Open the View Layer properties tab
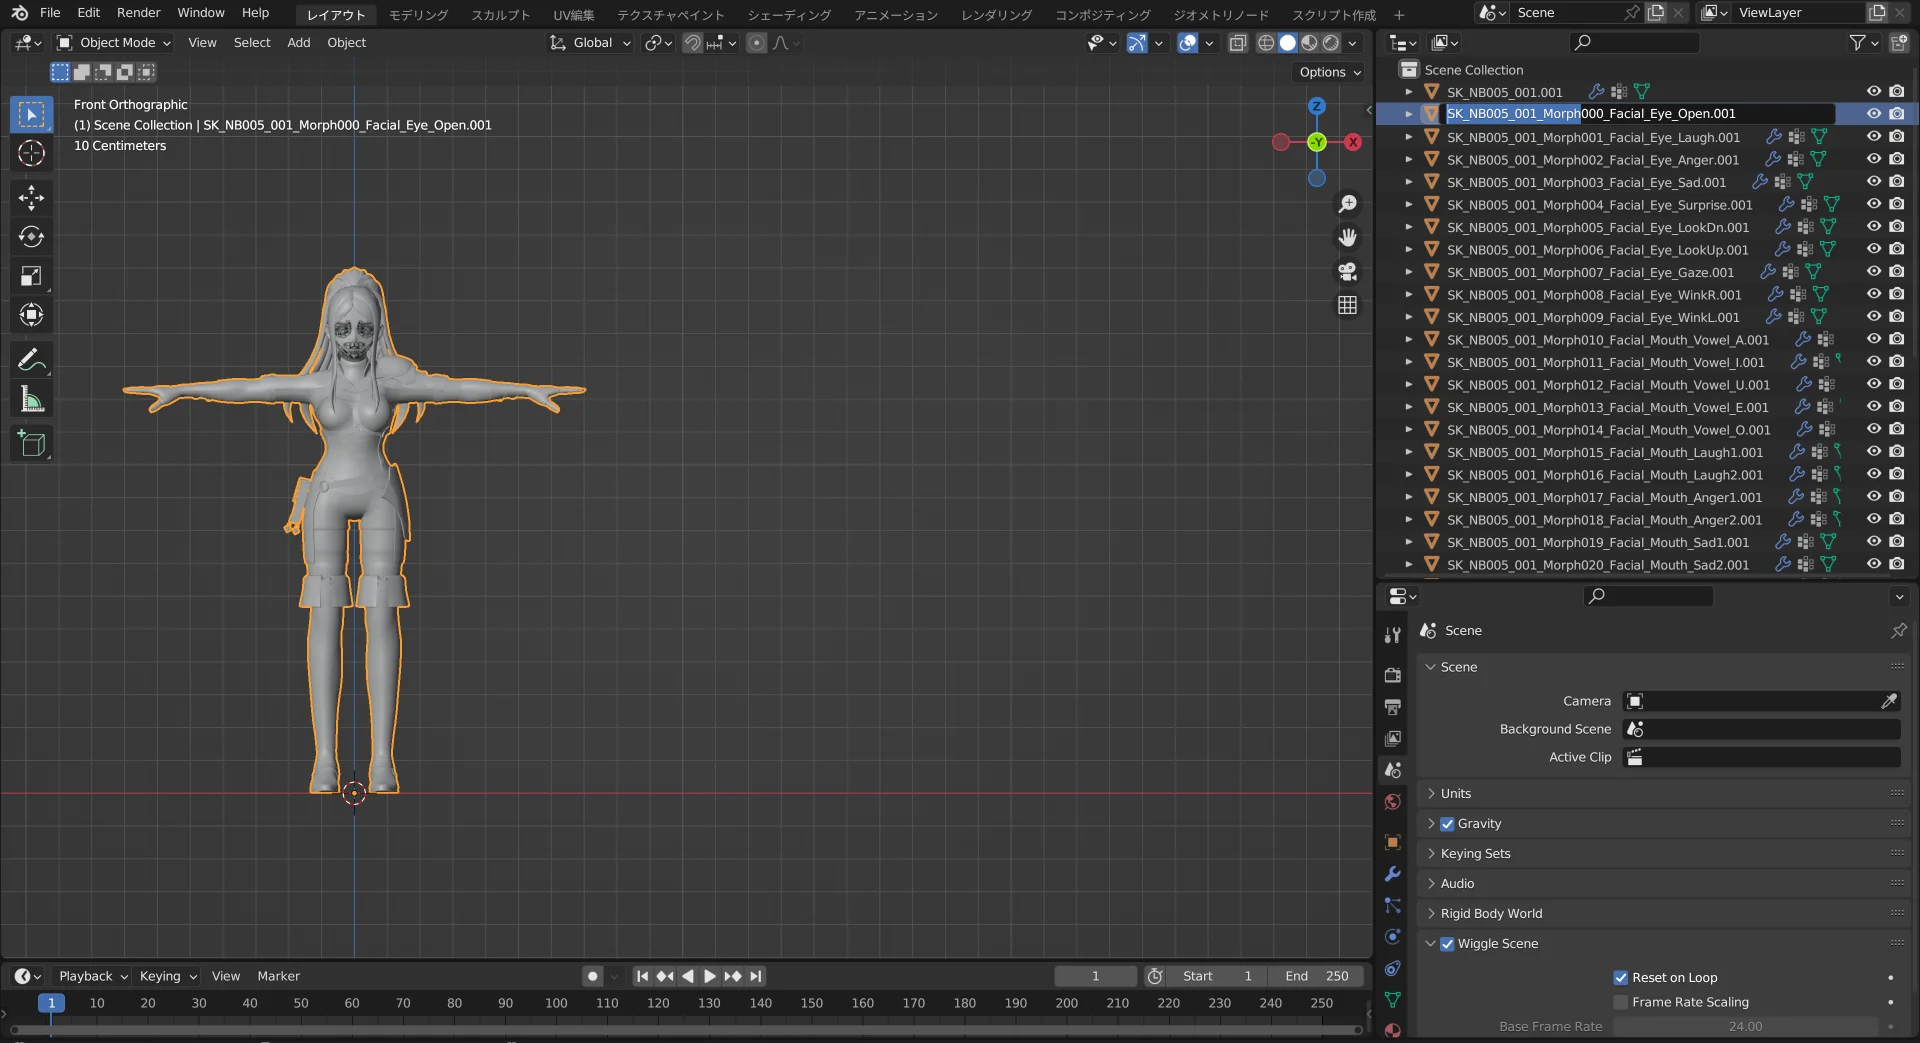Image resolution: width=1920 pixels, height=1043 pixels. pyautogui.click(x=1392, y=739)
